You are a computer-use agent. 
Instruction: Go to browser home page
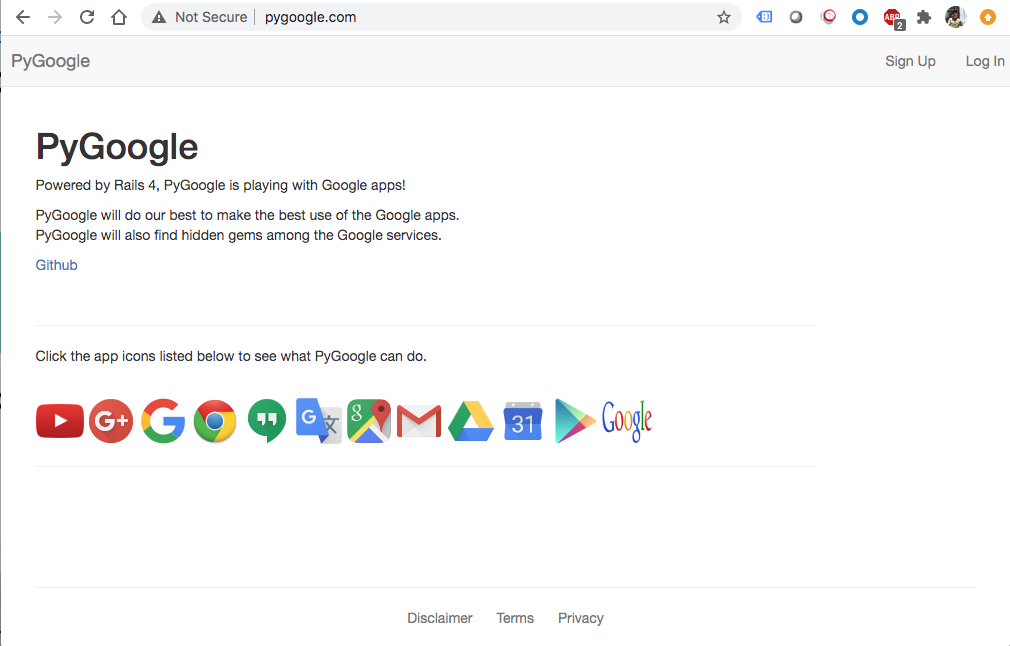[119, 17]
